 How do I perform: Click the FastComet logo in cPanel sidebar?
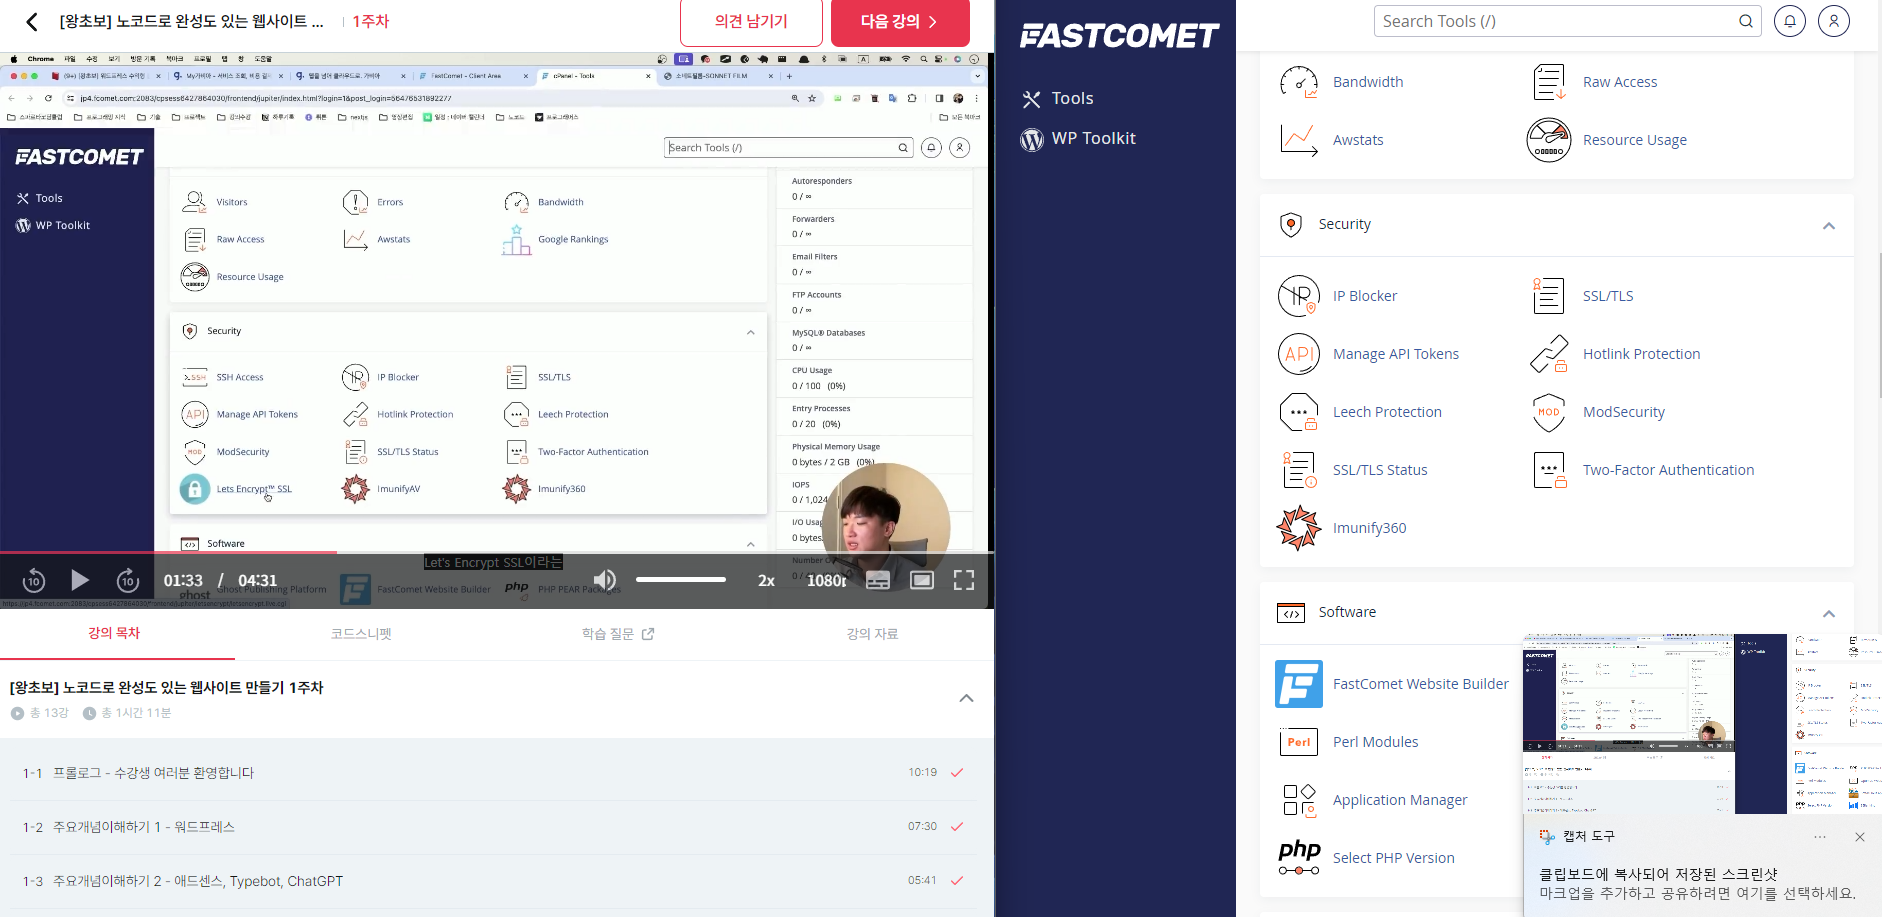(1119, 36)
